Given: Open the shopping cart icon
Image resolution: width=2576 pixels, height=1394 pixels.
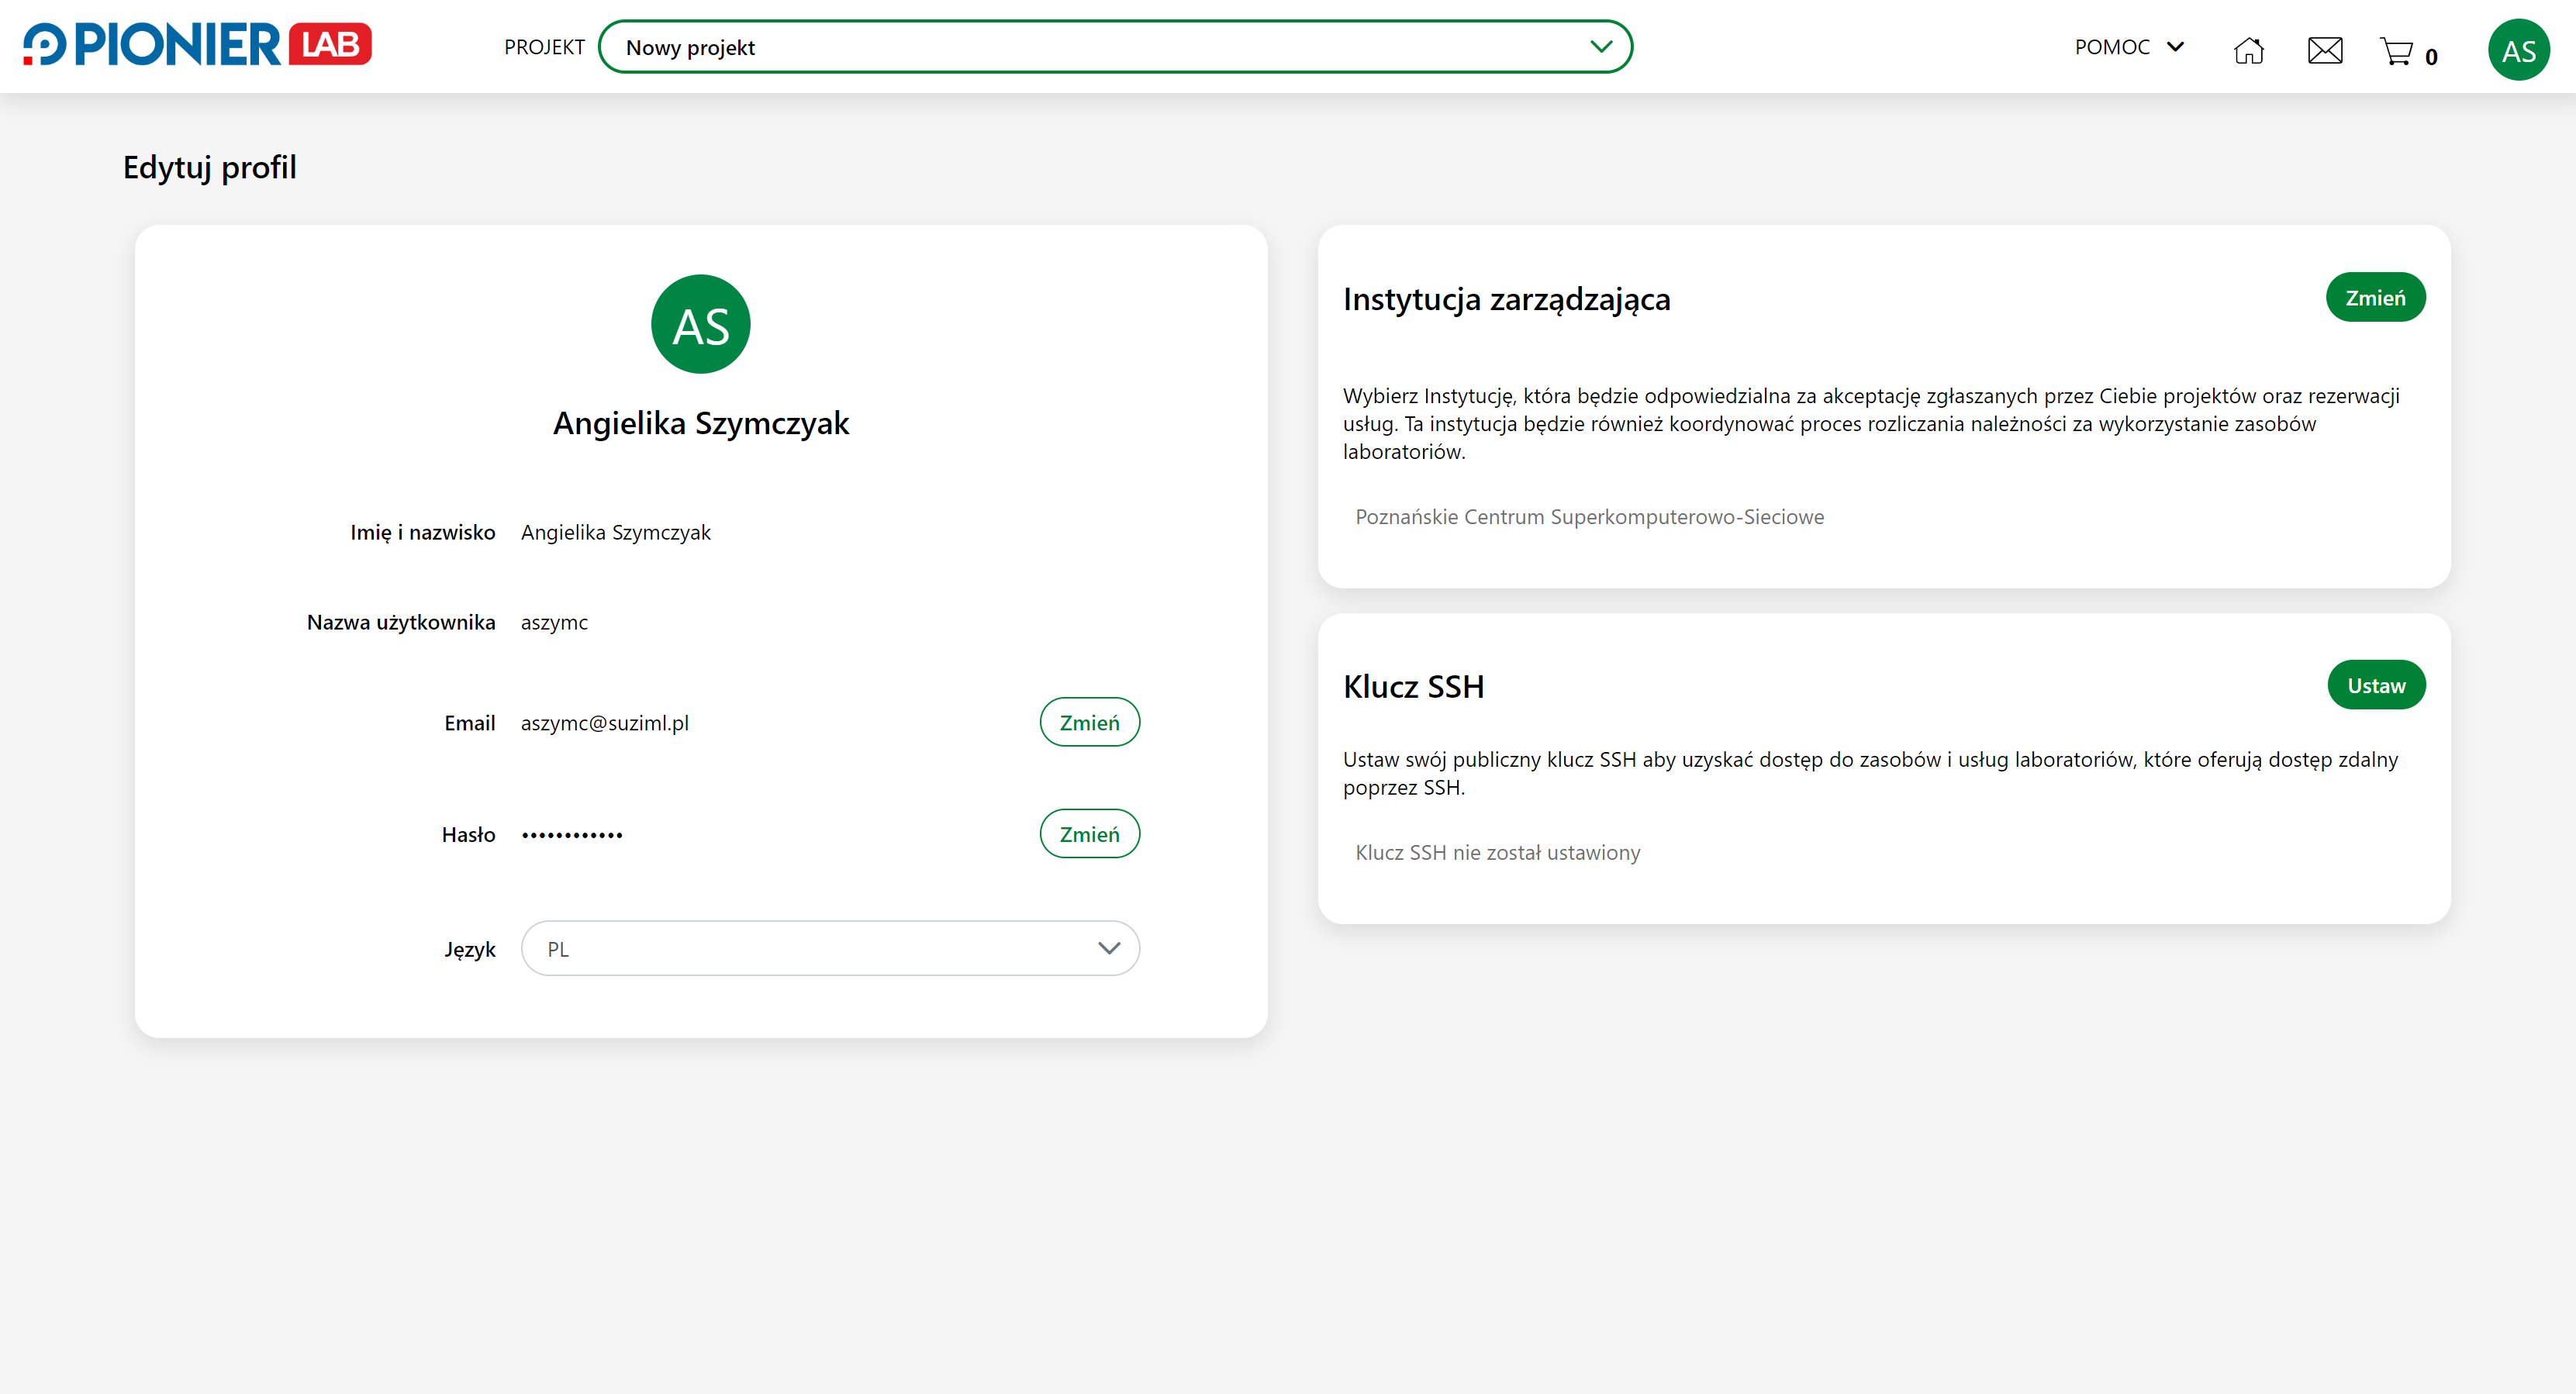Looking at the screenshot, I should 2396,51.
